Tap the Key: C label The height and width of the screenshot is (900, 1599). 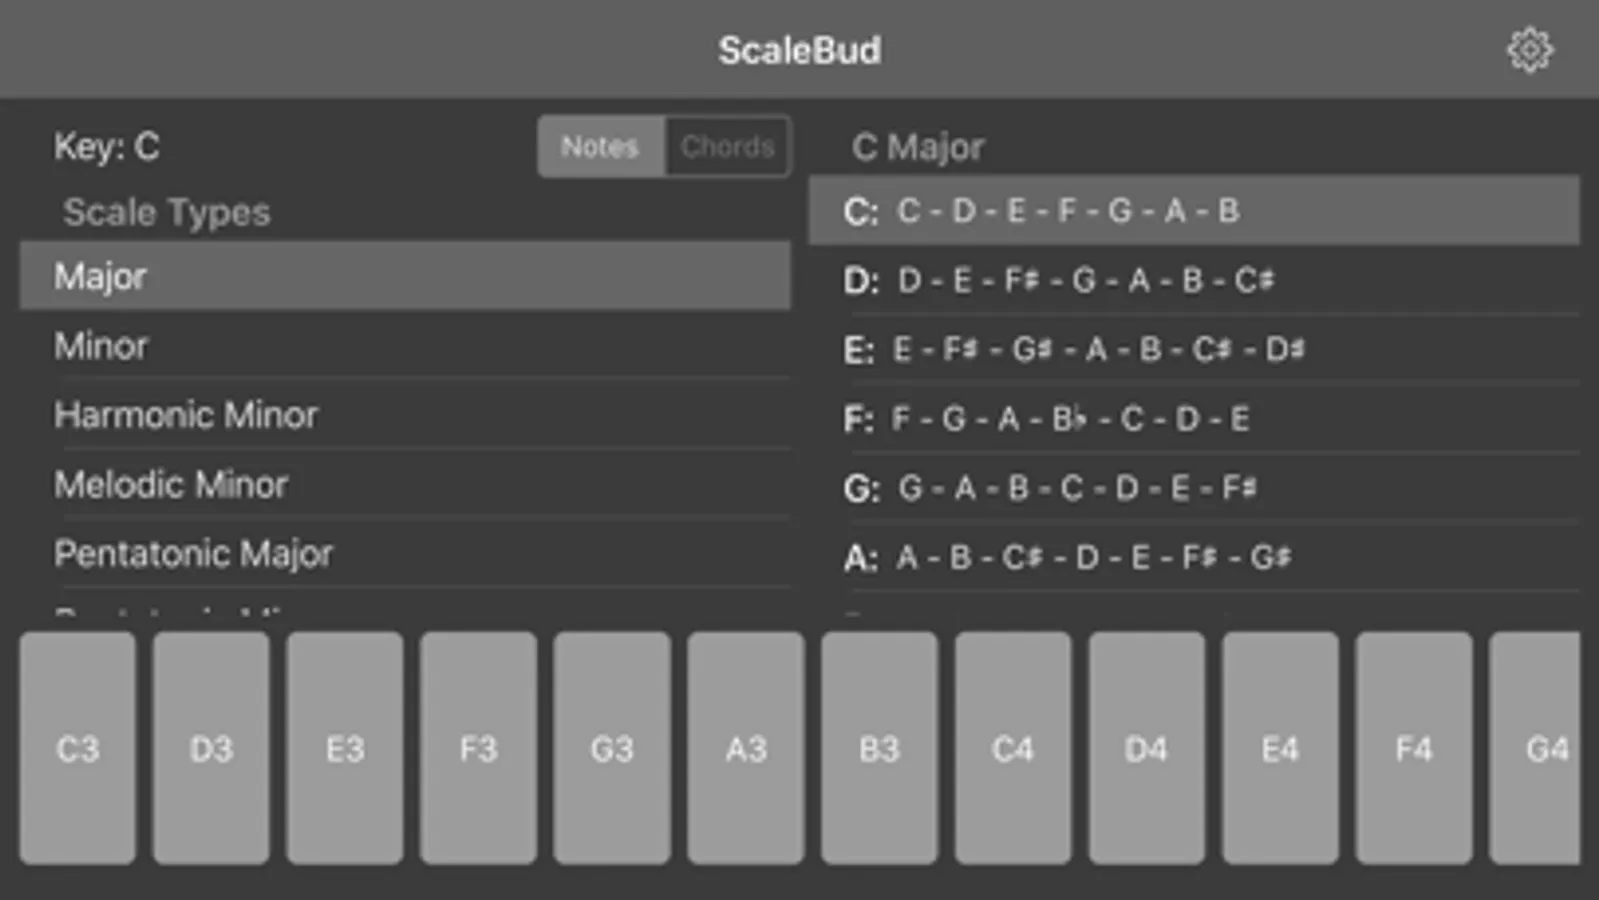point(107,147)
